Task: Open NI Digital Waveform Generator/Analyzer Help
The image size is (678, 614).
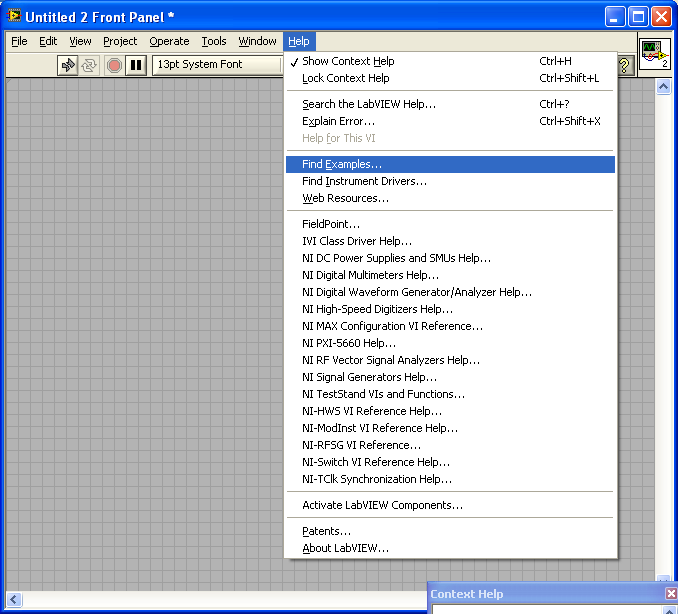Action: 450,292
